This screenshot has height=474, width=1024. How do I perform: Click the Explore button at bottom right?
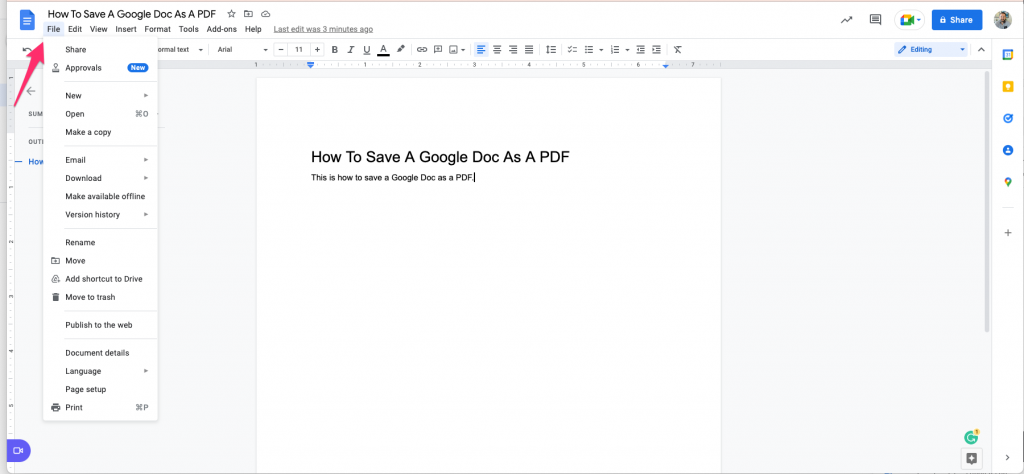tap(971, 458)
